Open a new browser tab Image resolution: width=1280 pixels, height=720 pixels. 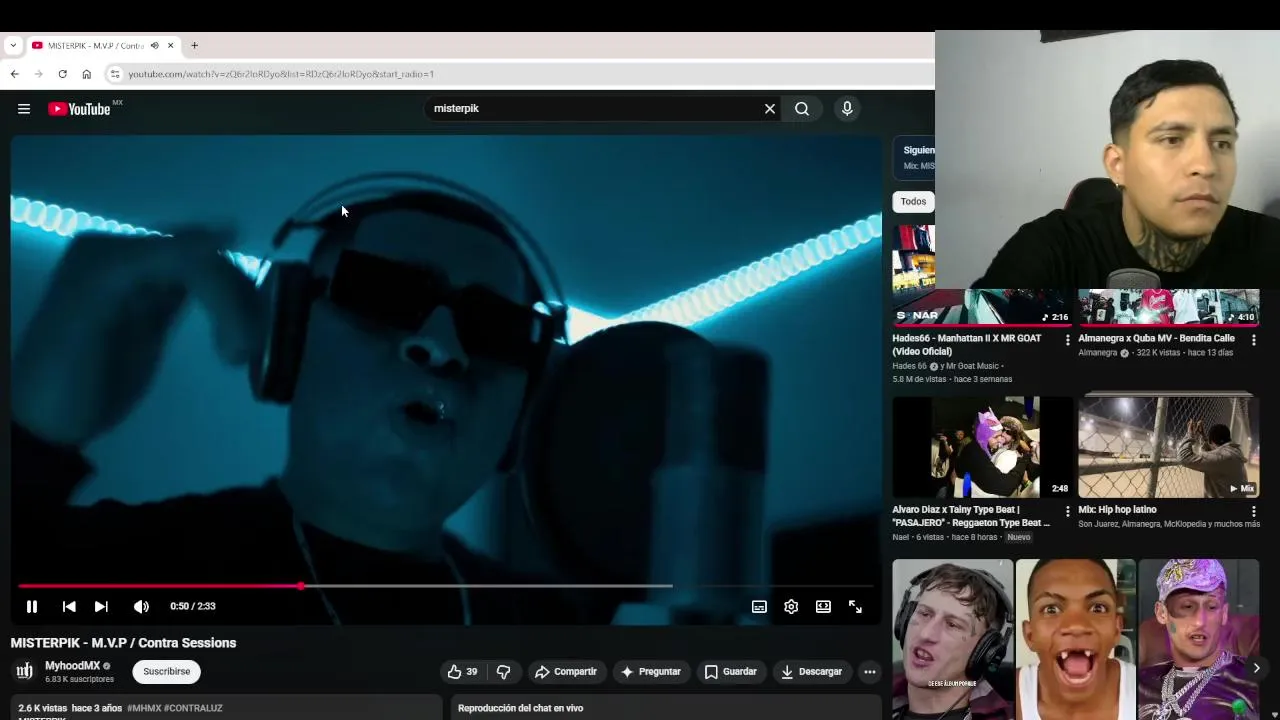(194, 46)
